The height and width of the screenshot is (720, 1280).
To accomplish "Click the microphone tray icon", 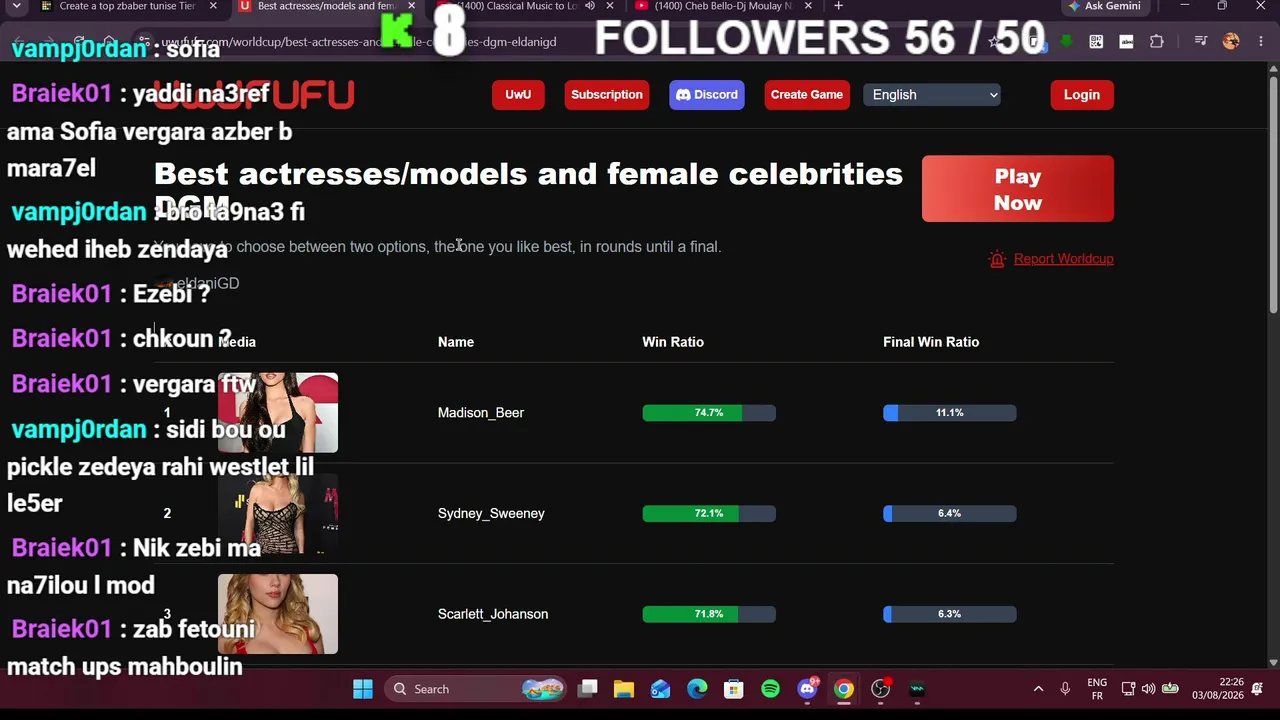I will point(1065,689).
